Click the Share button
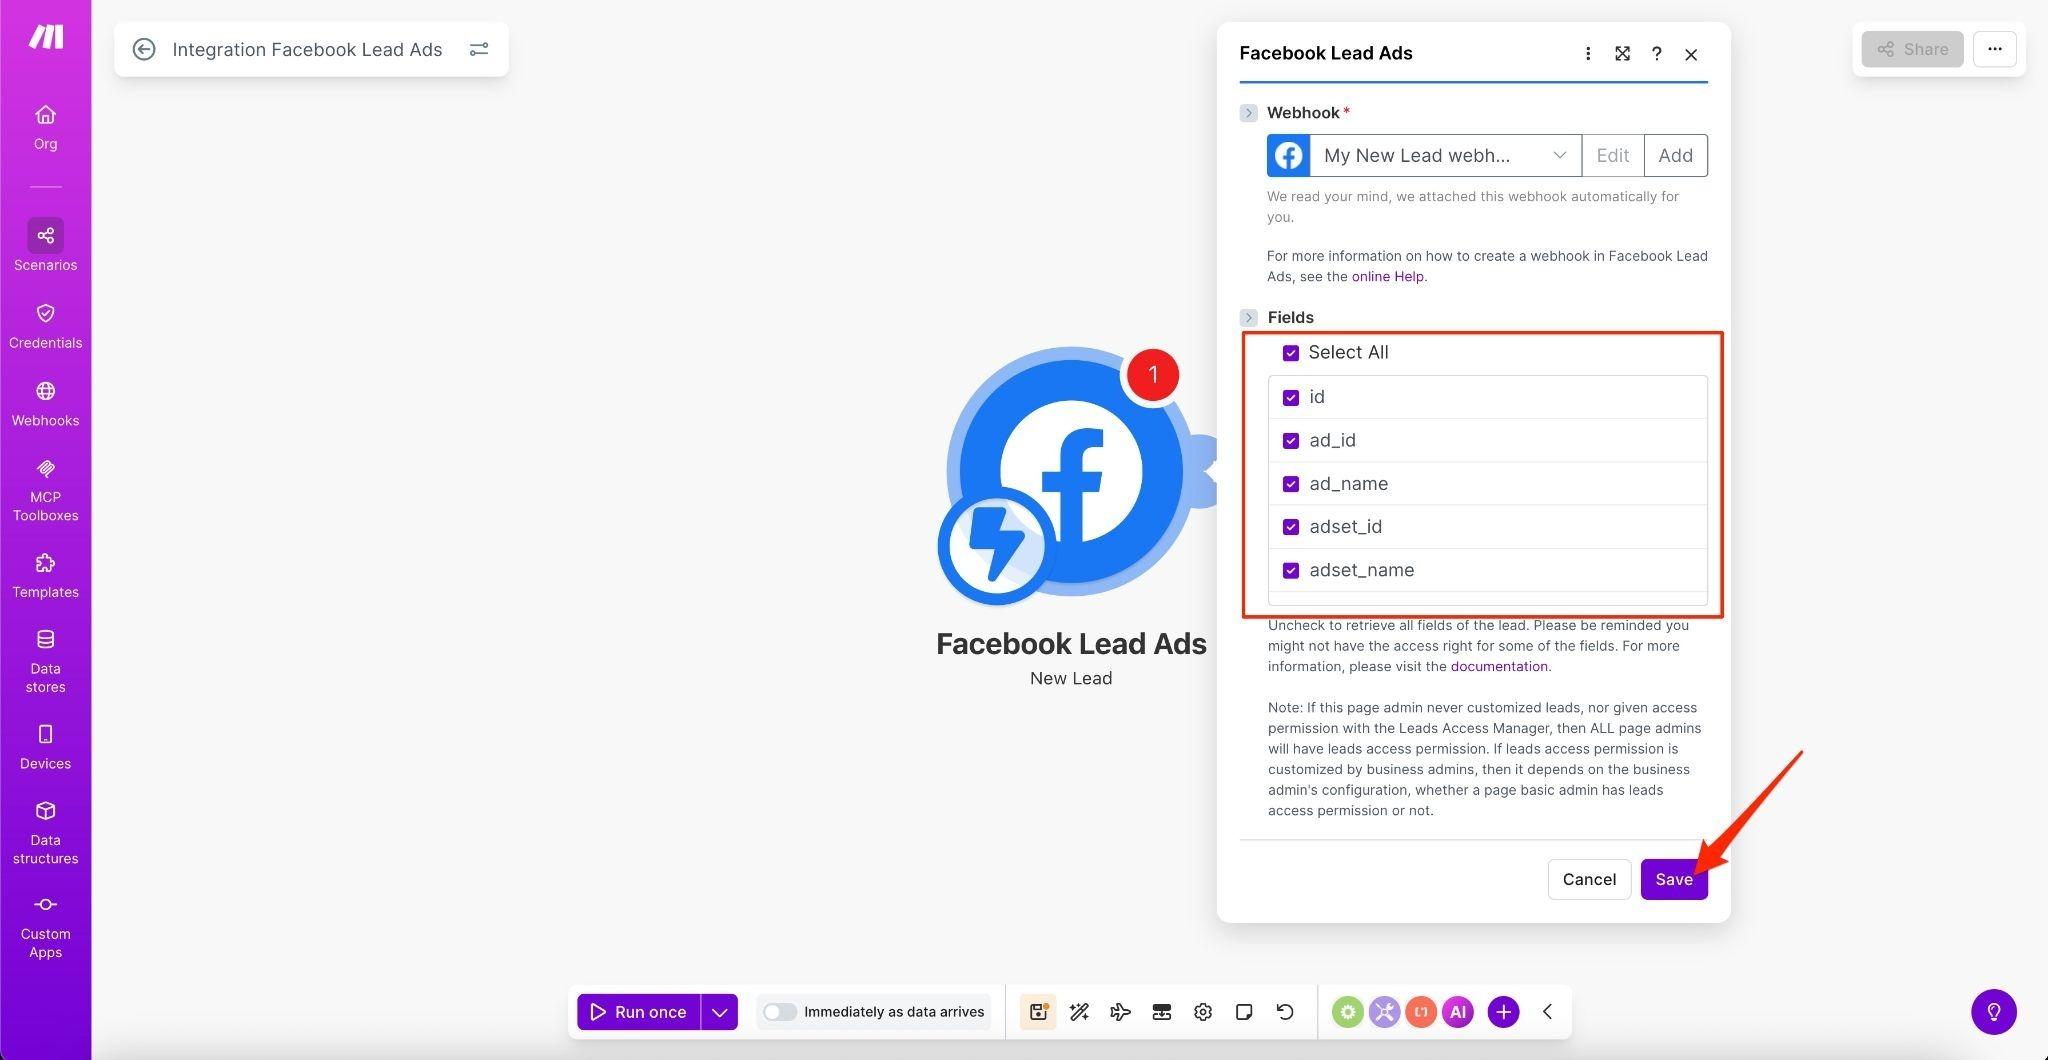This screenshot has width=2048, height=1060. (1912, 49)
